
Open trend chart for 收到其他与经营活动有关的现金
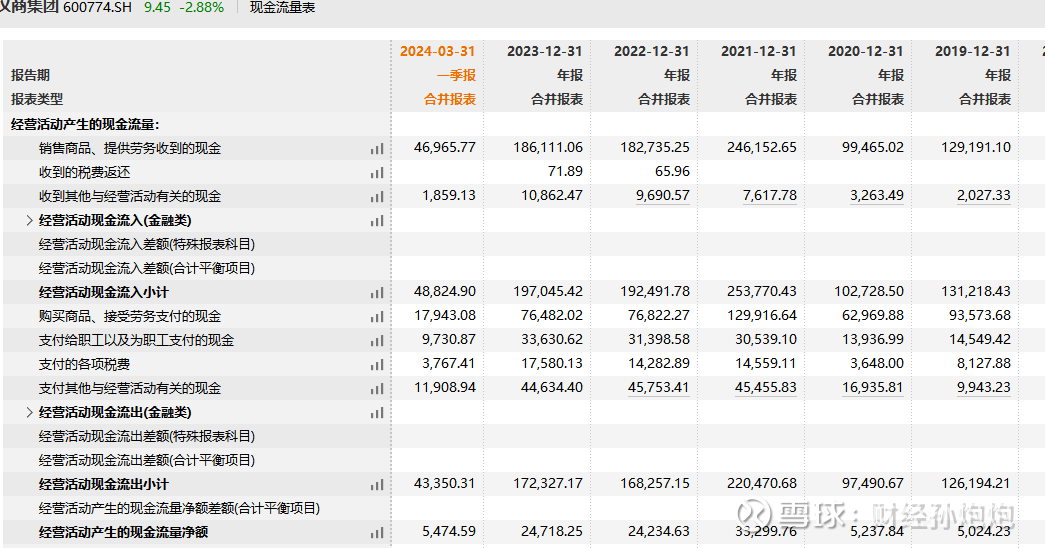click(376, 196)
